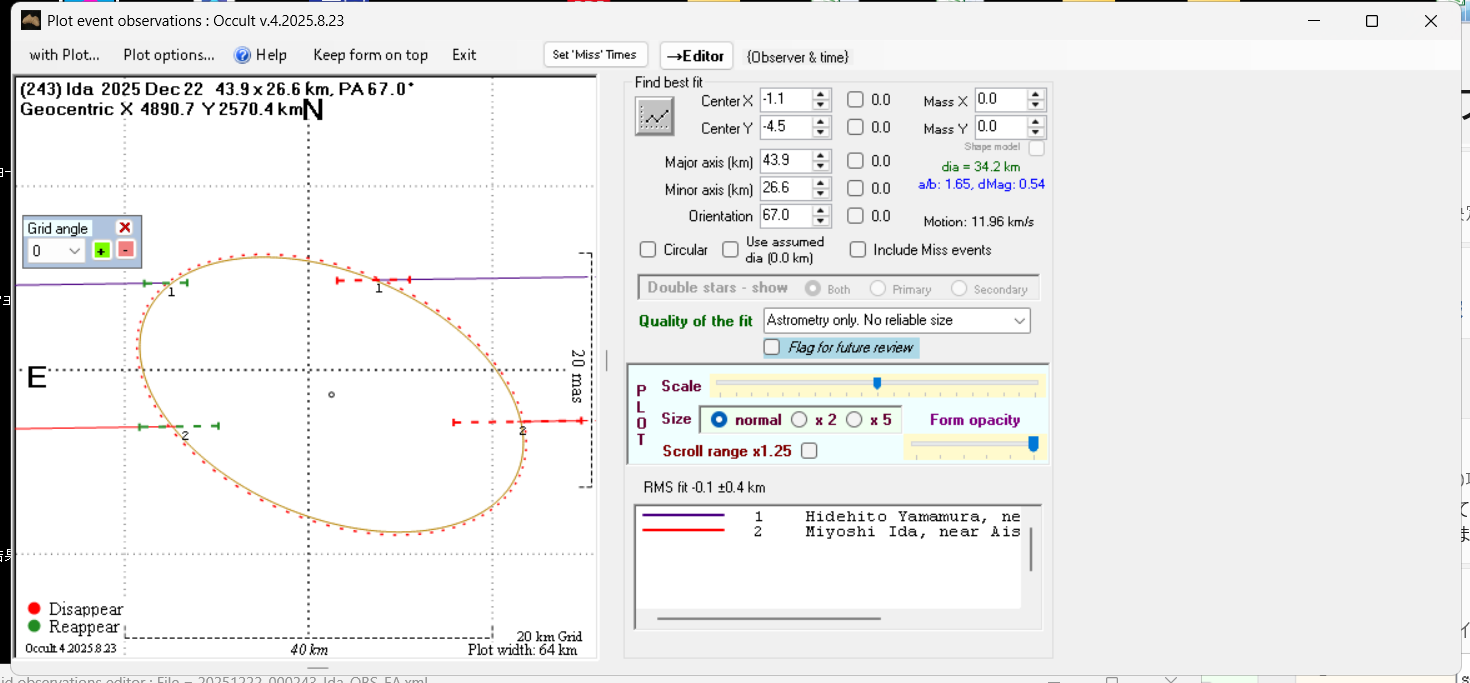This screenshot has width=1470, height=683.
Task: Open the Plot options... menu
Action: tap(169, 55)
